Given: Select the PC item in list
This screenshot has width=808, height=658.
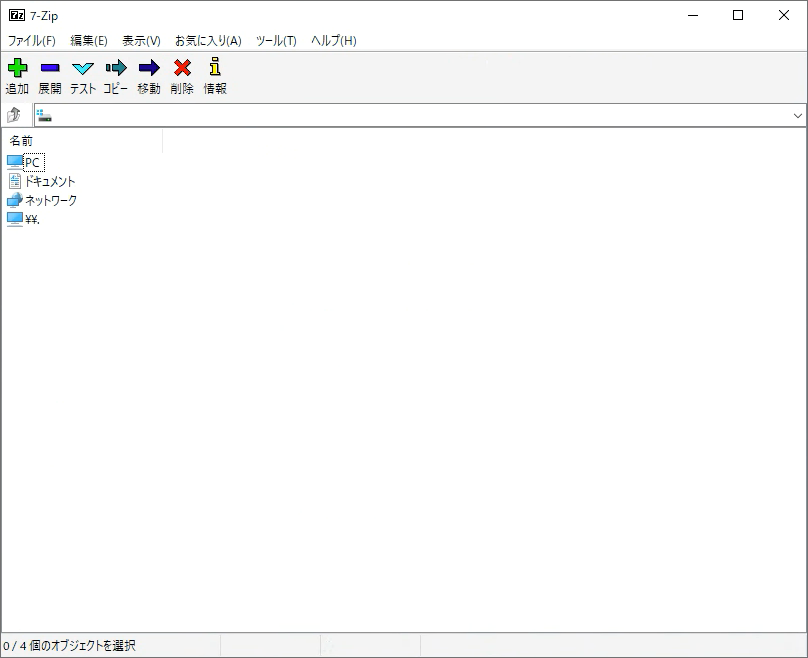Looking at the screenshot, I should click(32, 162).
